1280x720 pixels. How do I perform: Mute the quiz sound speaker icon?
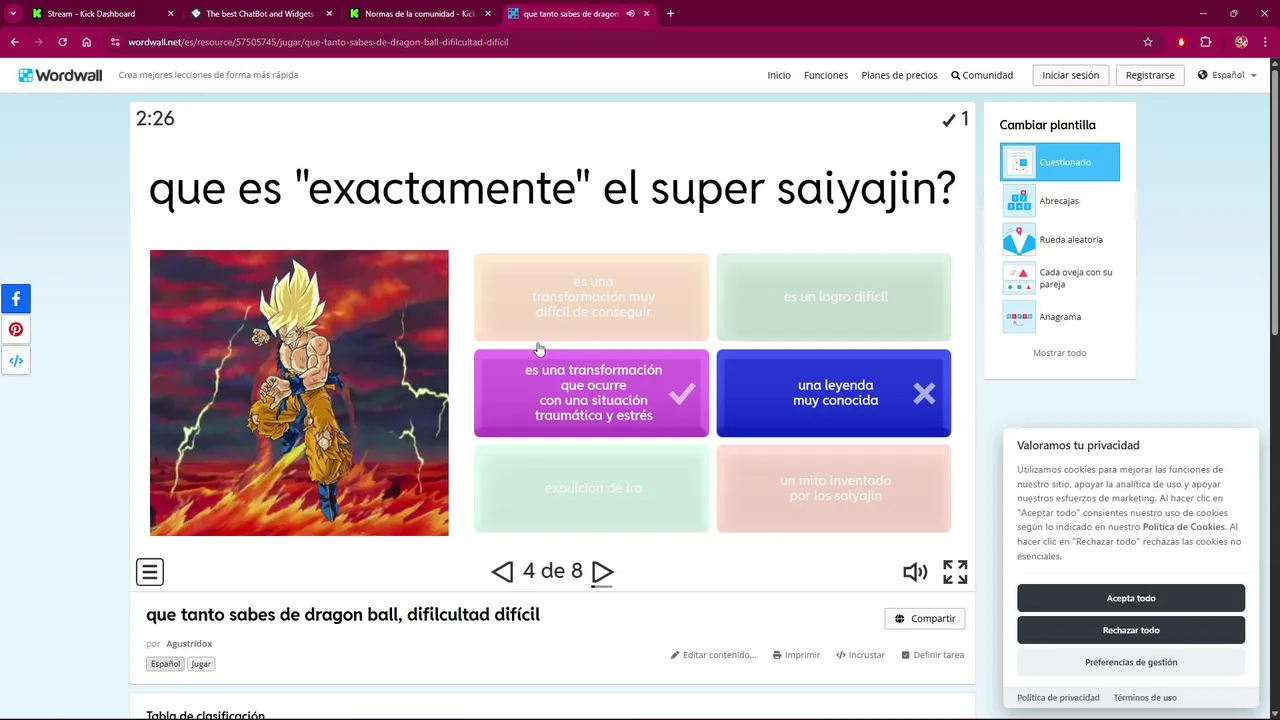pyautogui.click(x=915, y=572)
